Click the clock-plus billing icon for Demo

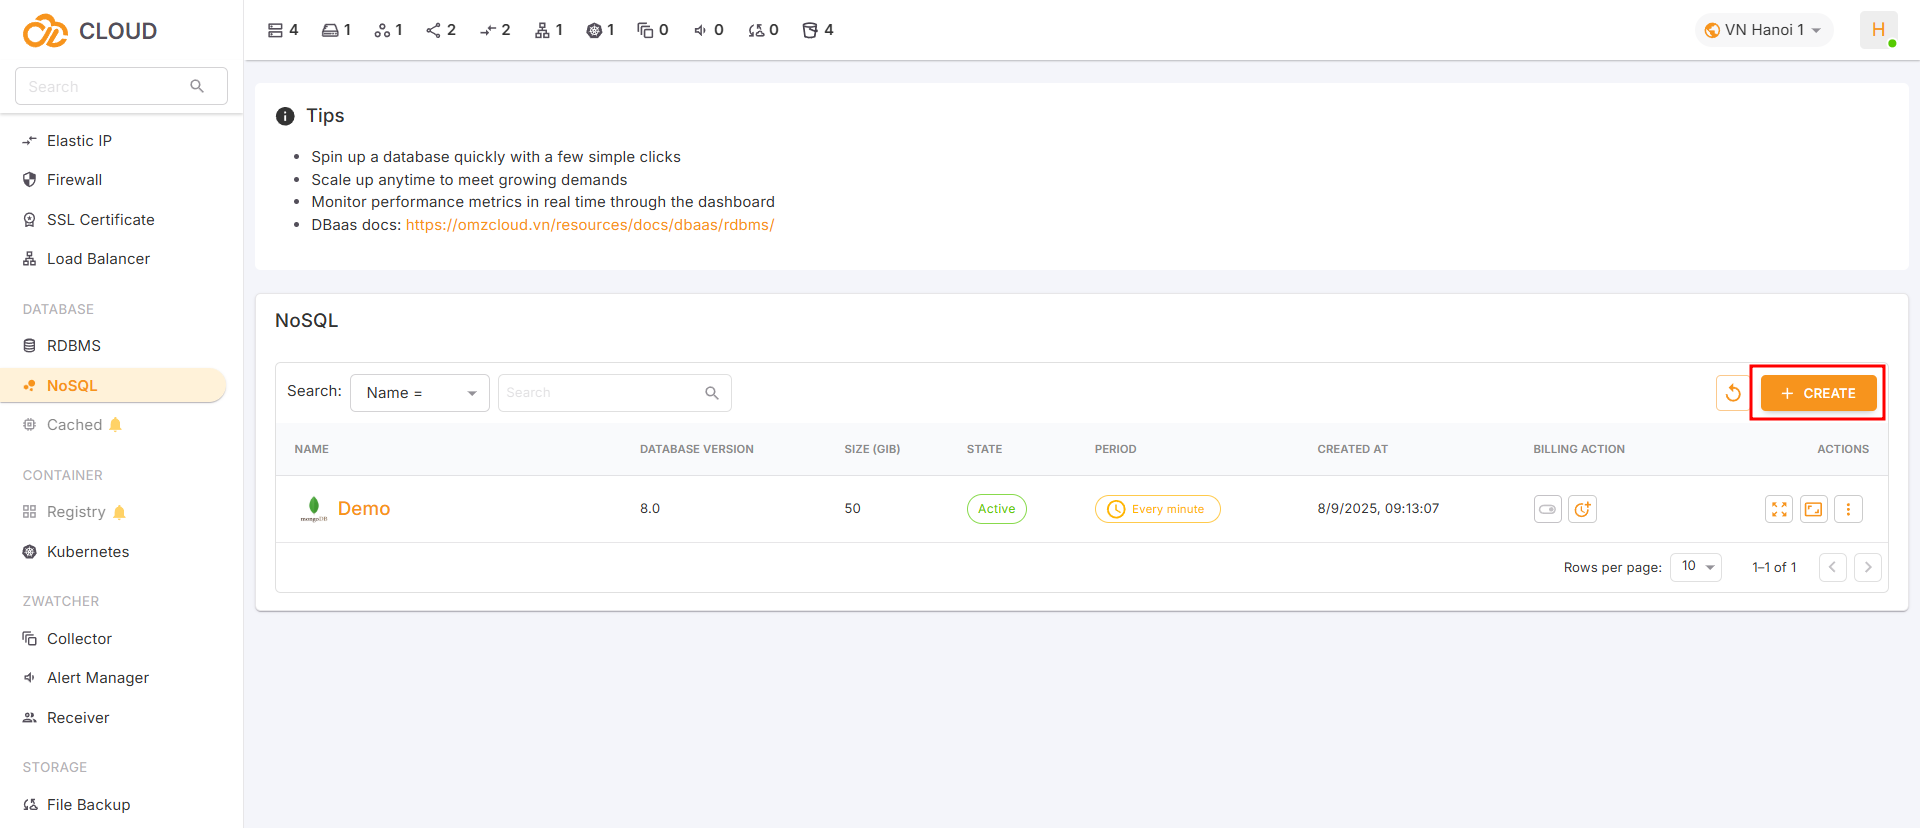(x=1582, y=509)
